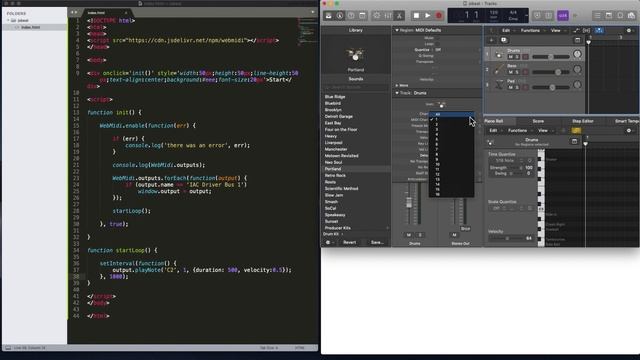Switch to the Step Editor tab
Viewport: 640px width, 360px height.
click(x=582, y=121)
